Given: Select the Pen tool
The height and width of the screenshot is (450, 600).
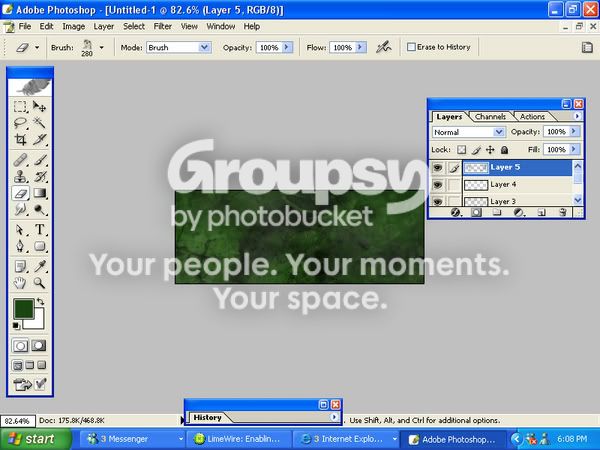Looking at the screenshot, I should point(20,246).
